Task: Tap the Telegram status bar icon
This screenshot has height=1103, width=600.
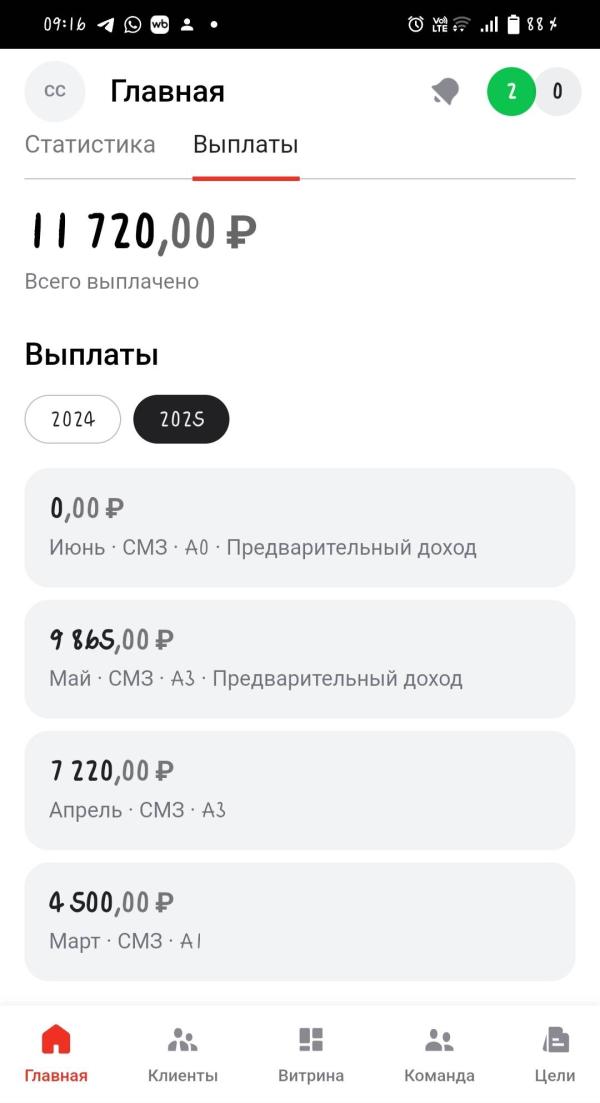Action: [106, 25]
